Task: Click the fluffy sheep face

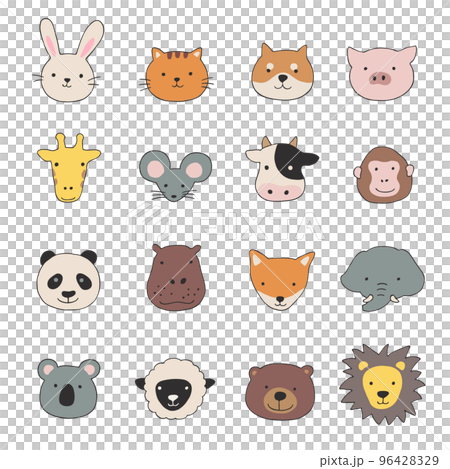Action: point(175,389)
